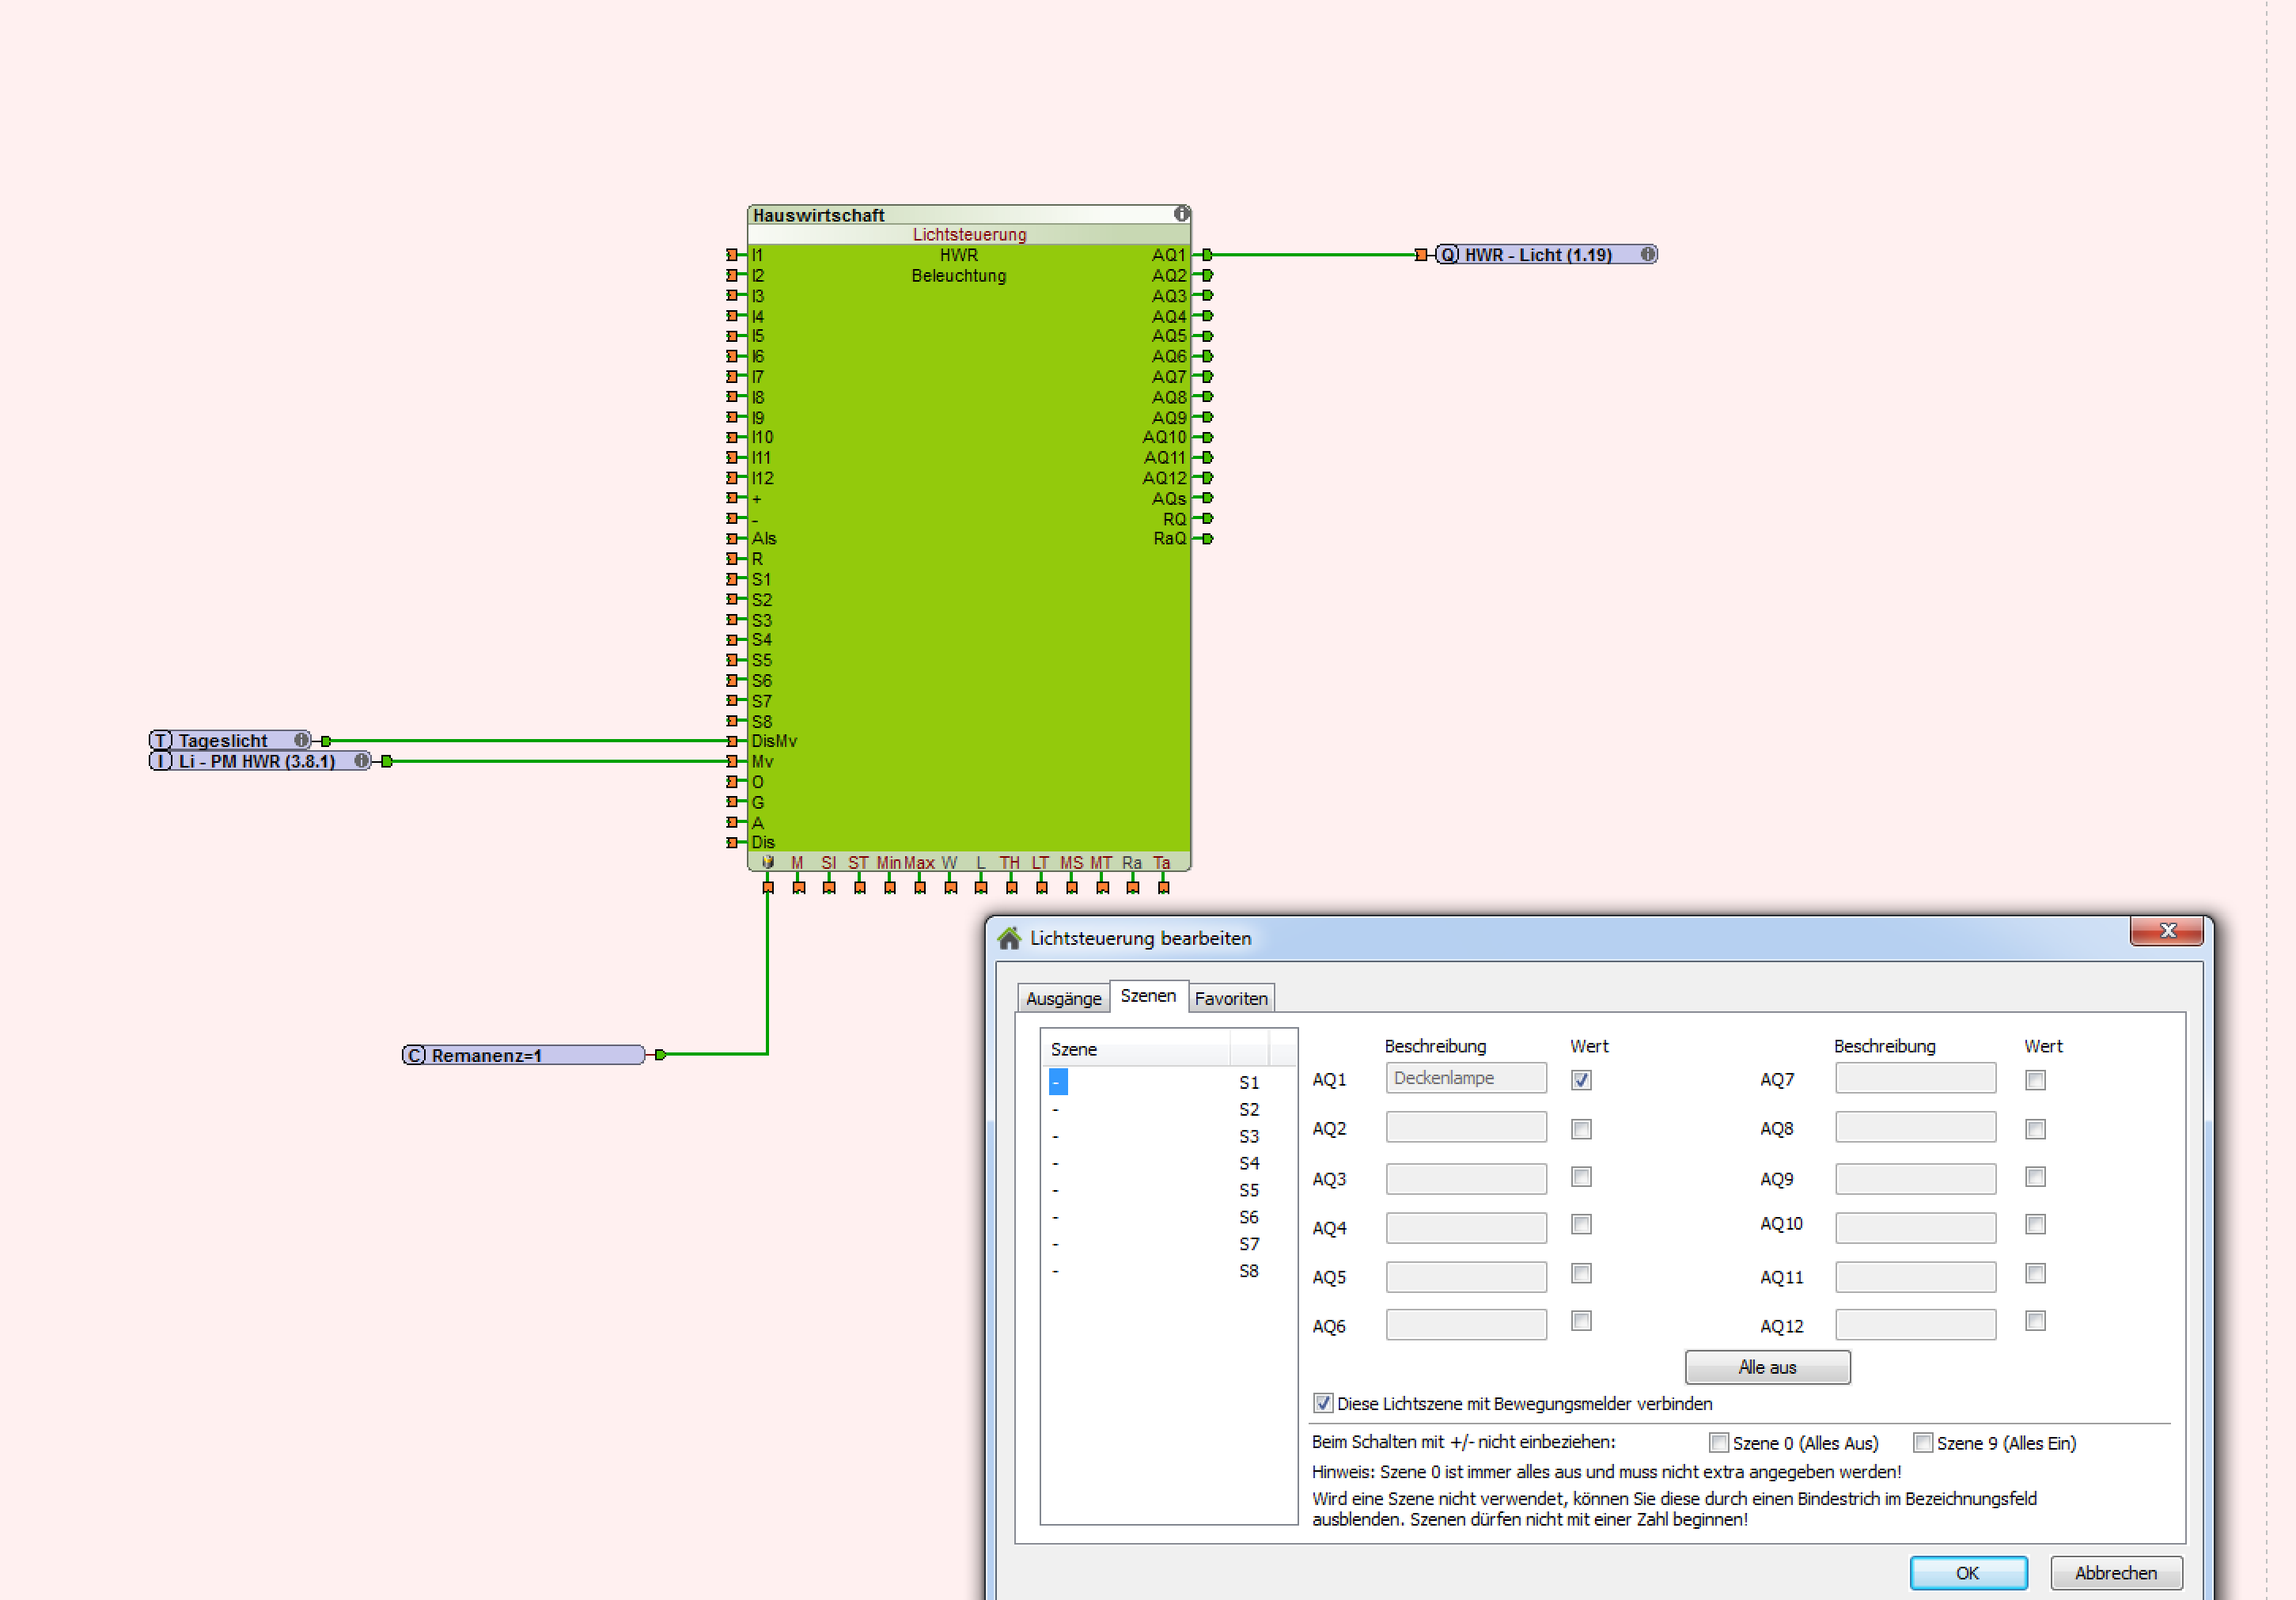
Task: Click the T icon of Tageslicht block
Action: coord(161,741)
